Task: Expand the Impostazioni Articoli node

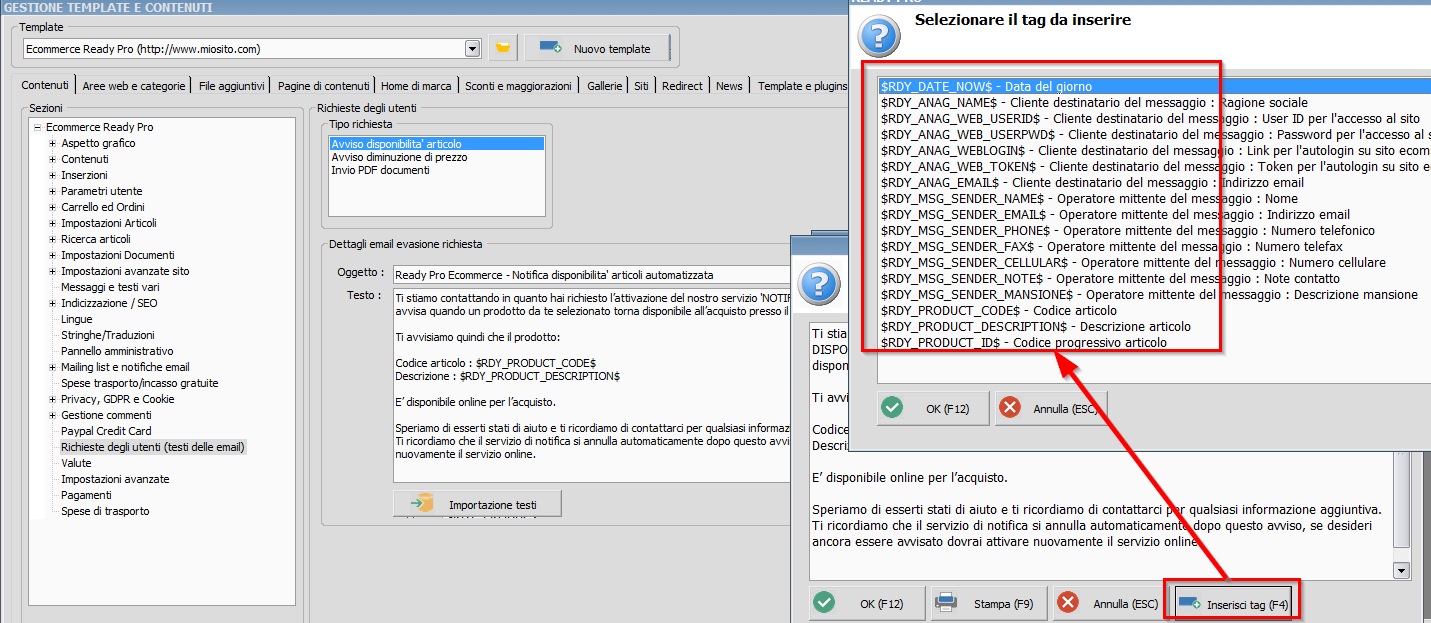Action: [x=52, y=223]
